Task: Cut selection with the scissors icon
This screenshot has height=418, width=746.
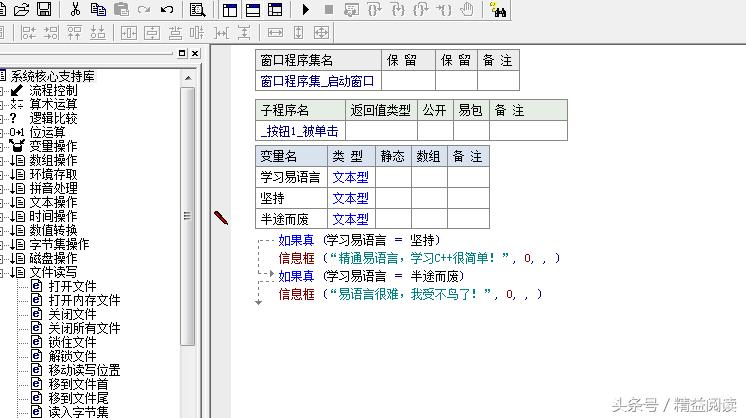Action: pyautogui.click(x=75, y=9)
